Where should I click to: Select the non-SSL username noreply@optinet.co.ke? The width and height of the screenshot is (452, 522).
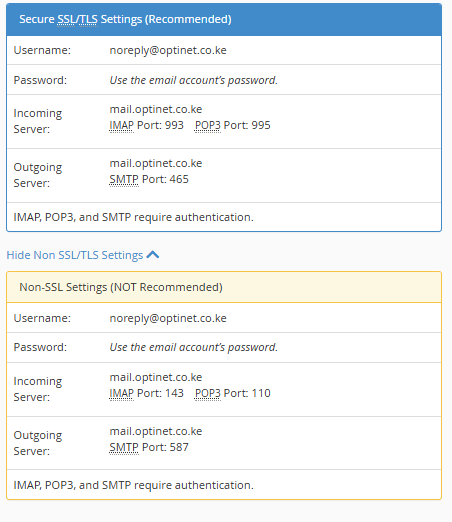(168, 318)
